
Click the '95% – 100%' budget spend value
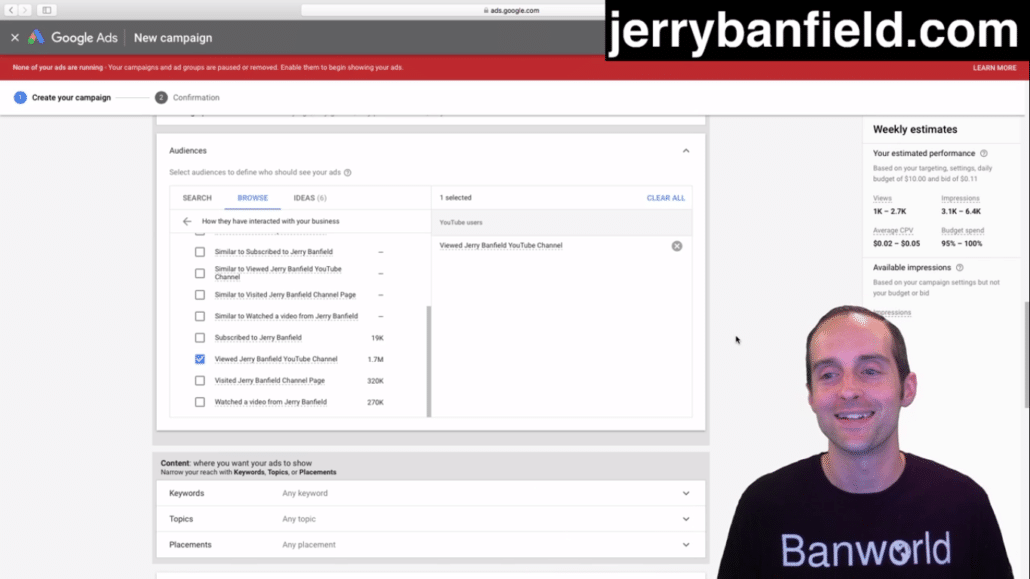[962, 244]
